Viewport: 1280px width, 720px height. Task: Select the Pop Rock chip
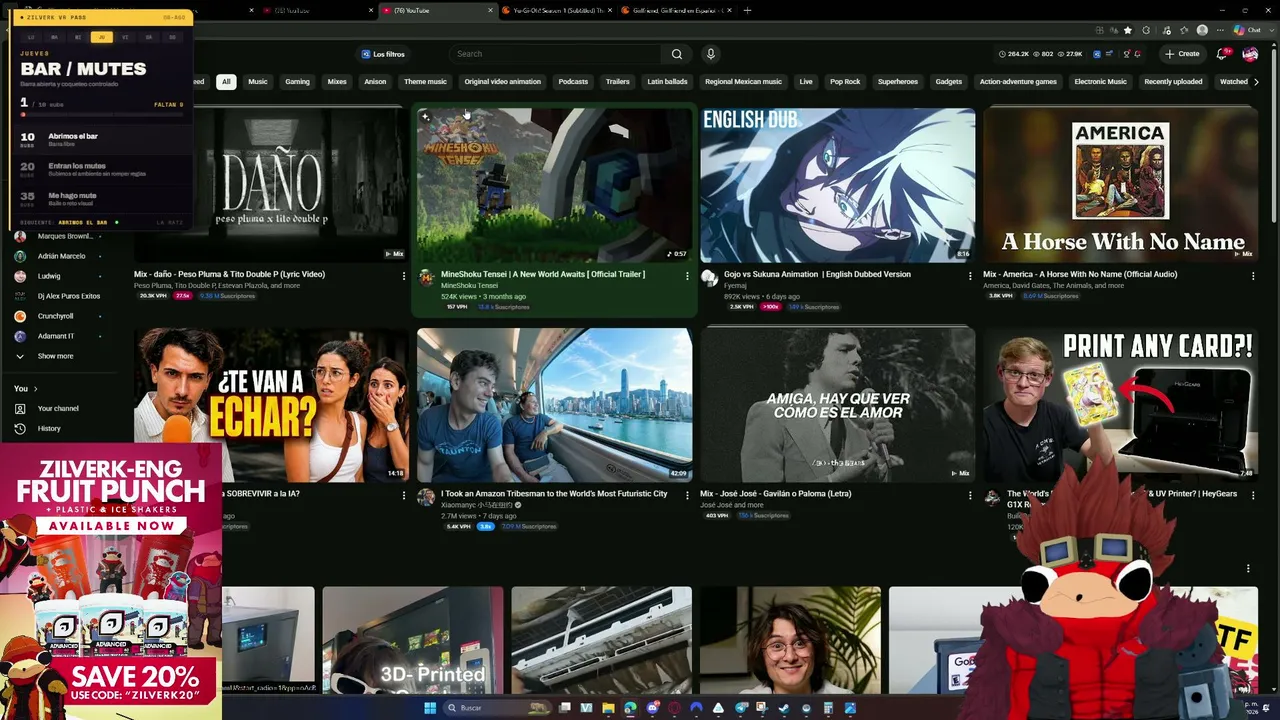[x=845, y=82]
